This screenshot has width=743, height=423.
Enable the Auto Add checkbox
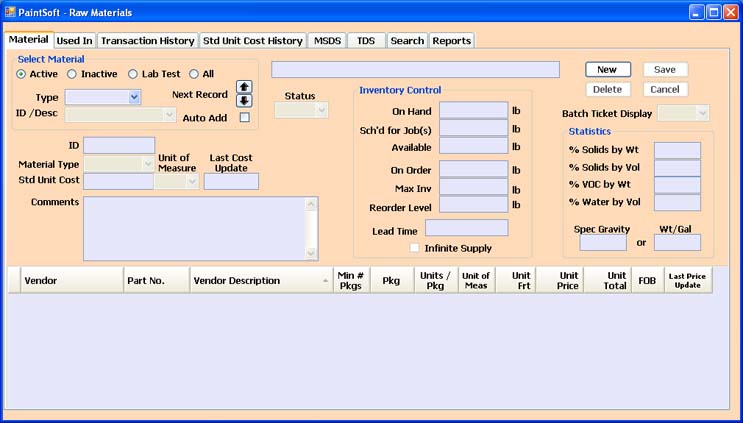click(245, 117)
